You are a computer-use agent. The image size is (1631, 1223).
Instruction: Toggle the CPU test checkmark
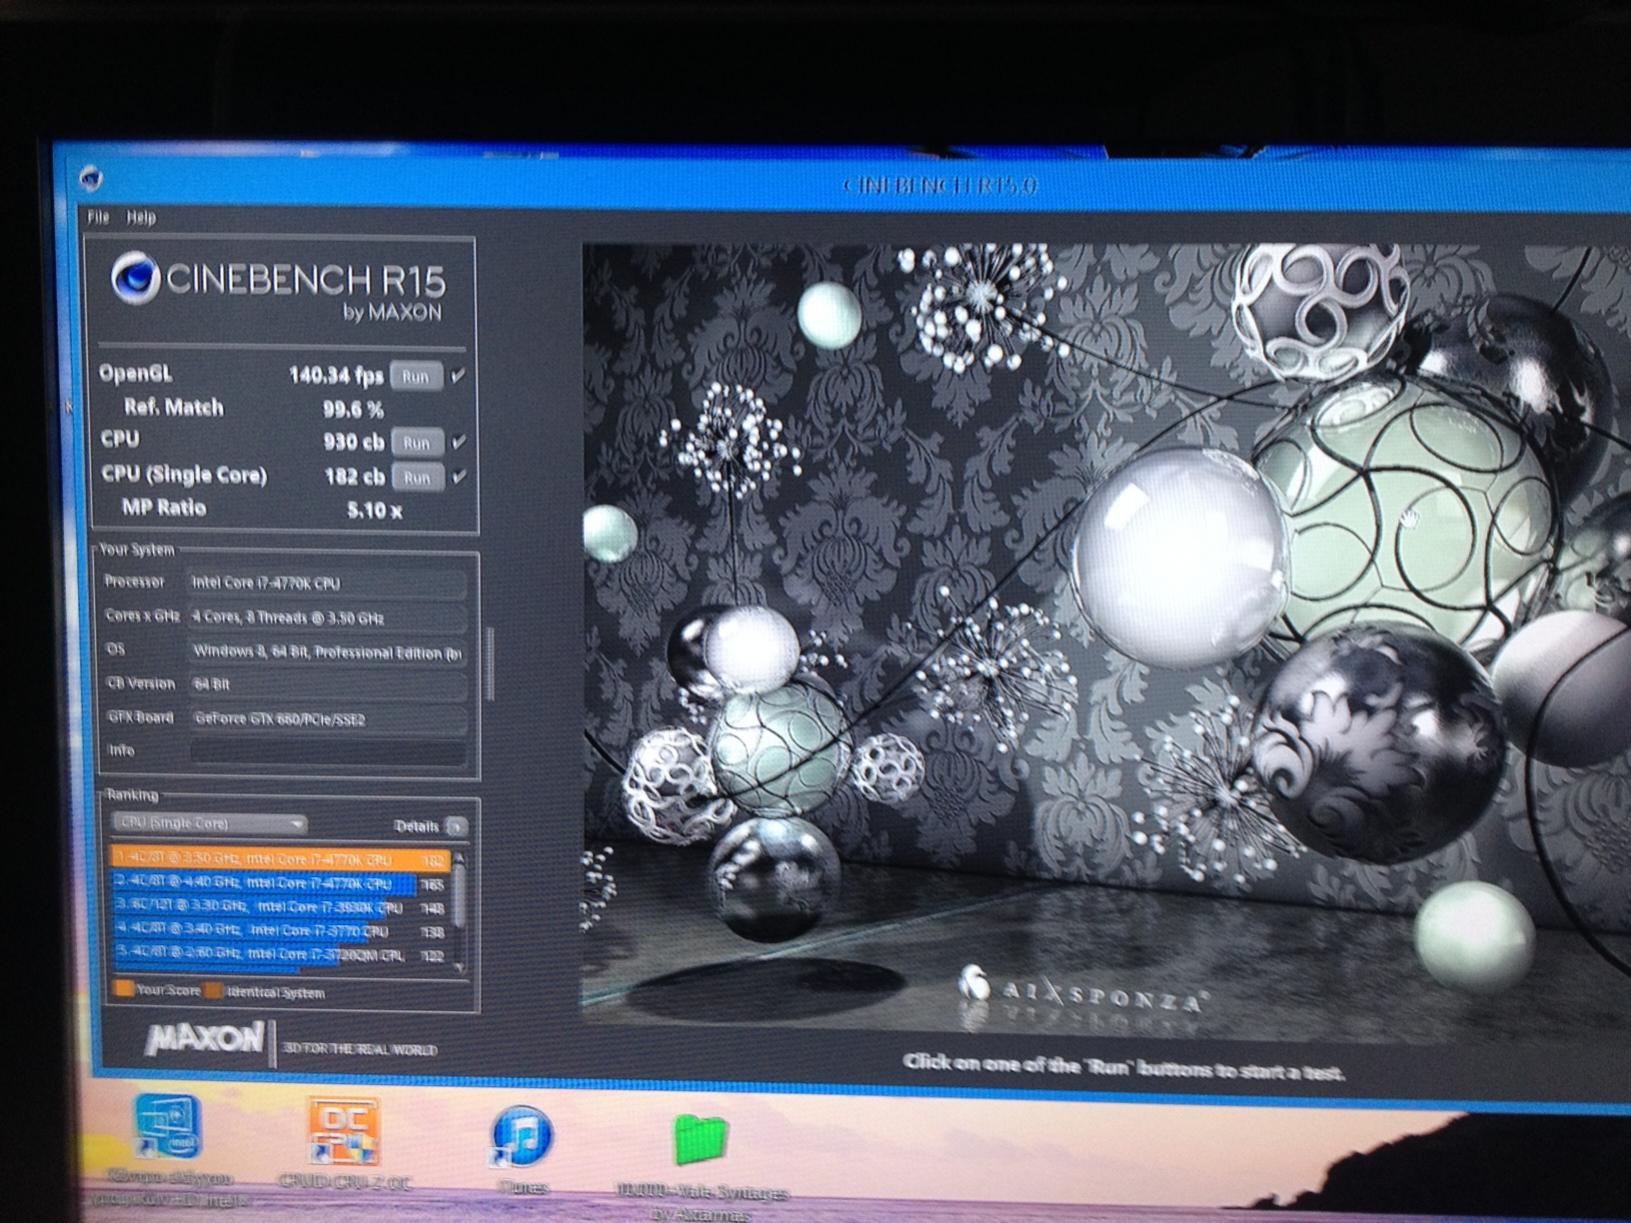coord(459,442)
